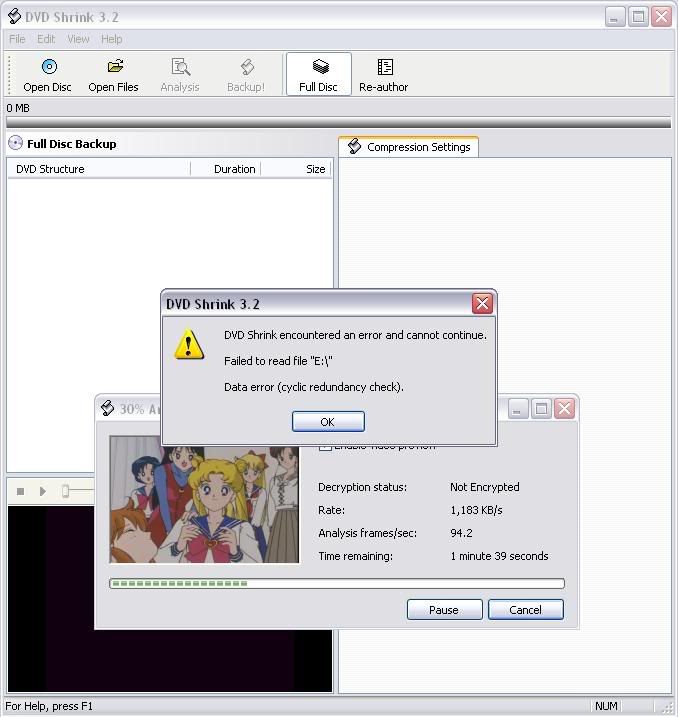The height and width of the screenshot is (717, 678).
Task: Switch to Re-author mode
Action: point(384,75)
